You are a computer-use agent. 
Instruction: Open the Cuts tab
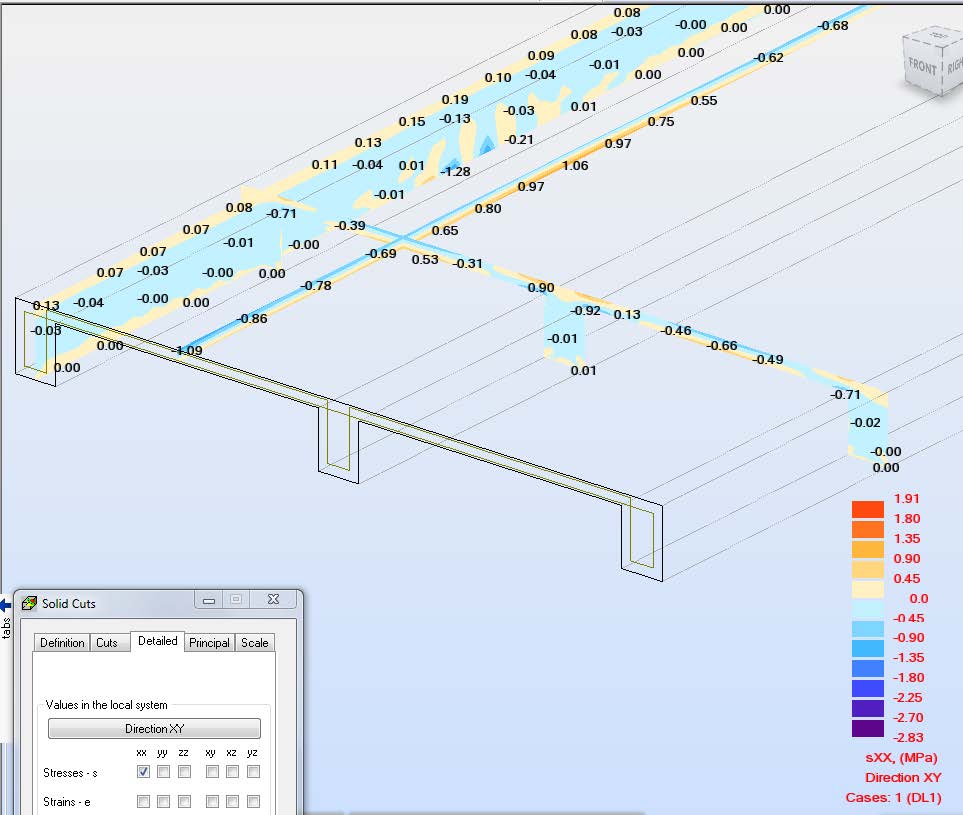coord(109,643)
